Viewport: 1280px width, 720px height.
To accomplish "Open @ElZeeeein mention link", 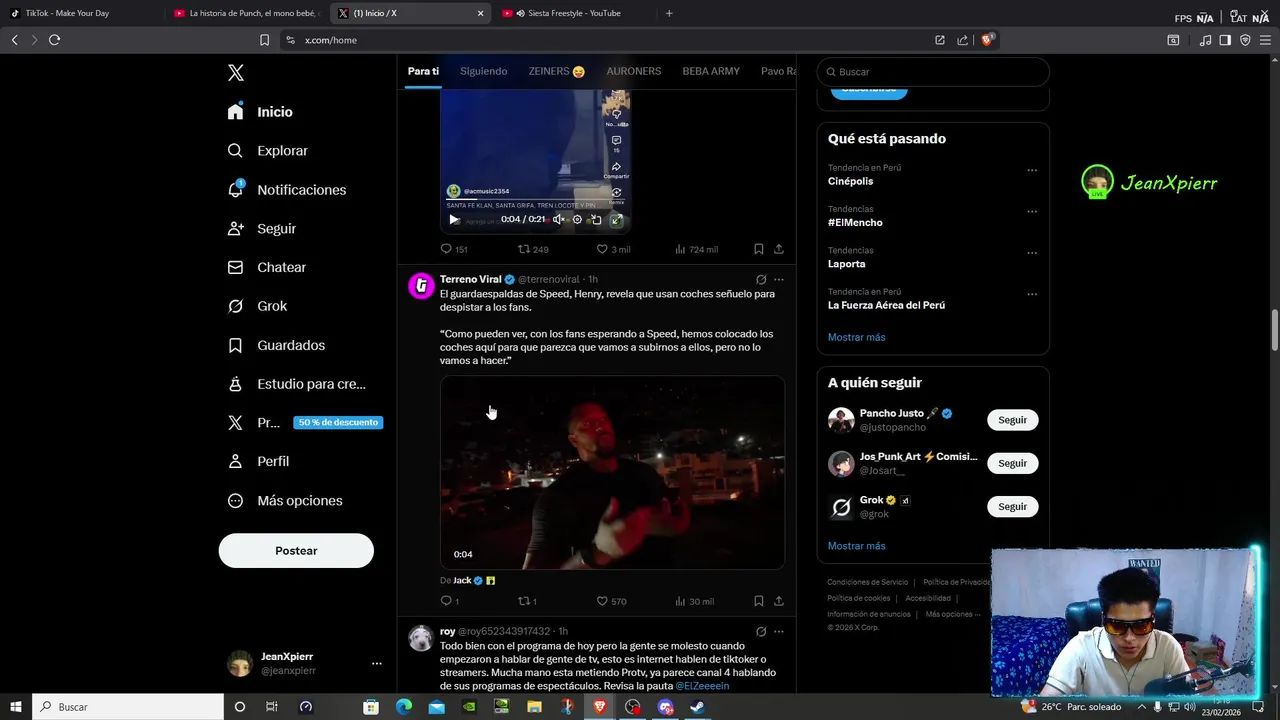I will tap(702, 686).
